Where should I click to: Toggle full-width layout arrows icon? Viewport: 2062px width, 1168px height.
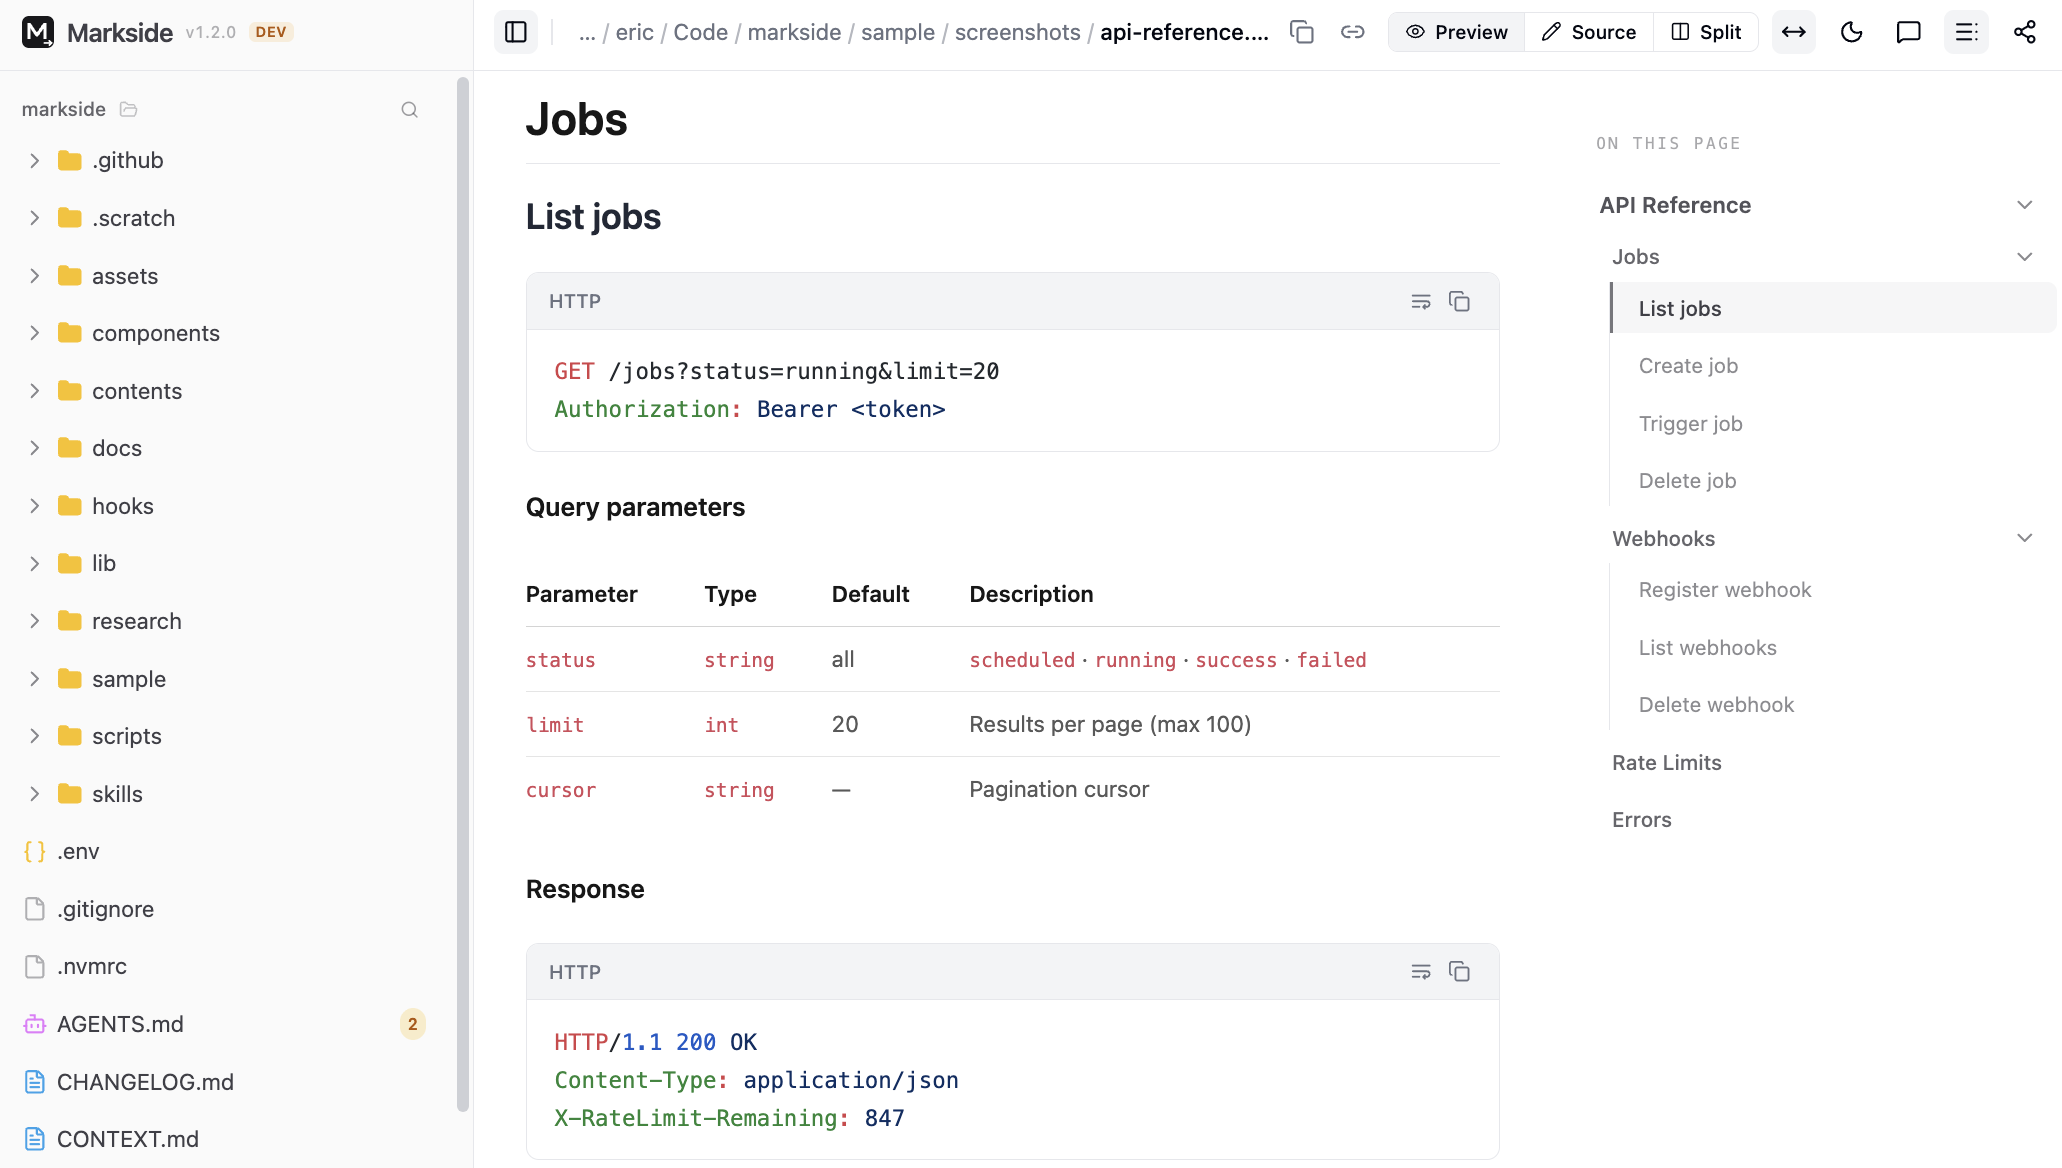pyautogui.click(x=1793, y=32)
